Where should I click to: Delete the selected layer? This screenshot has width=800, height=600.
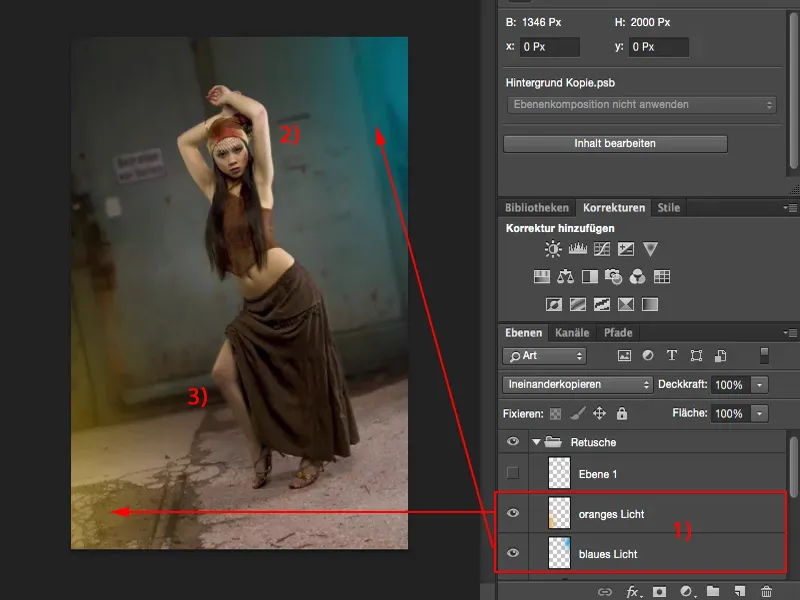point(766,591)
